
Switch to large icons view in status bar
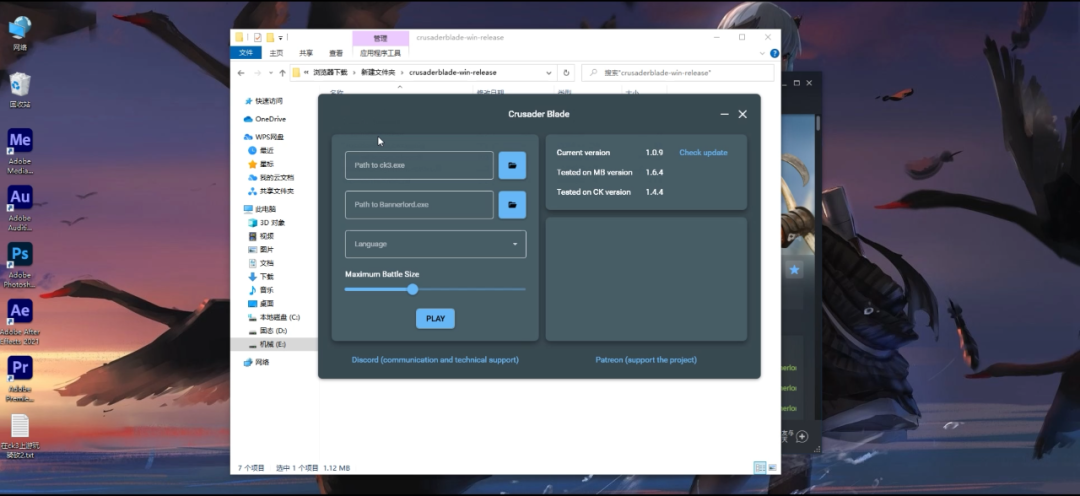pos(772,468)
